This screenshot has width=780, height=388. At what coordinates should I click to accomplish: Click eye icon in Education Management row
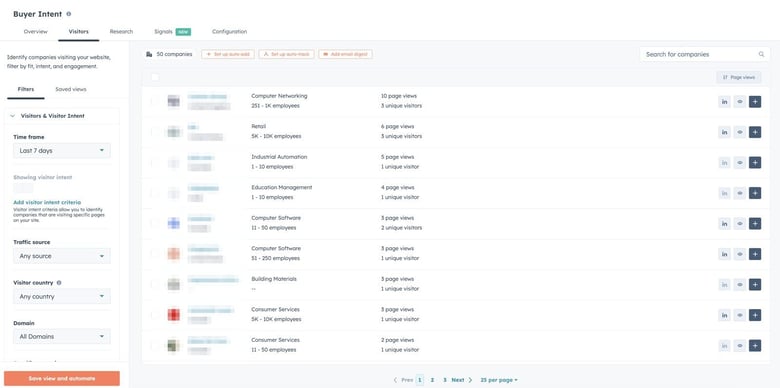(x=740, y=193)
